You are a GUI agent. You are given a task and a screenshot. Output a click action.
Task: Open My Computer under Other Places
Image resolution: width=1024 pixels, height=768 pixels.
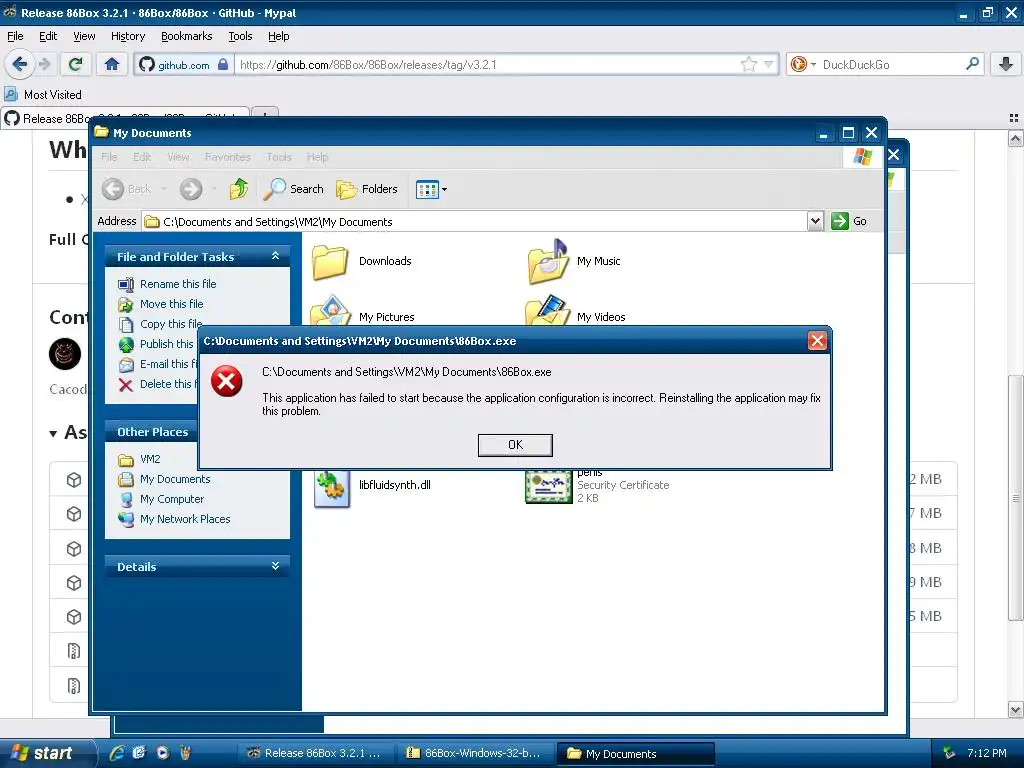click(171, 499)
